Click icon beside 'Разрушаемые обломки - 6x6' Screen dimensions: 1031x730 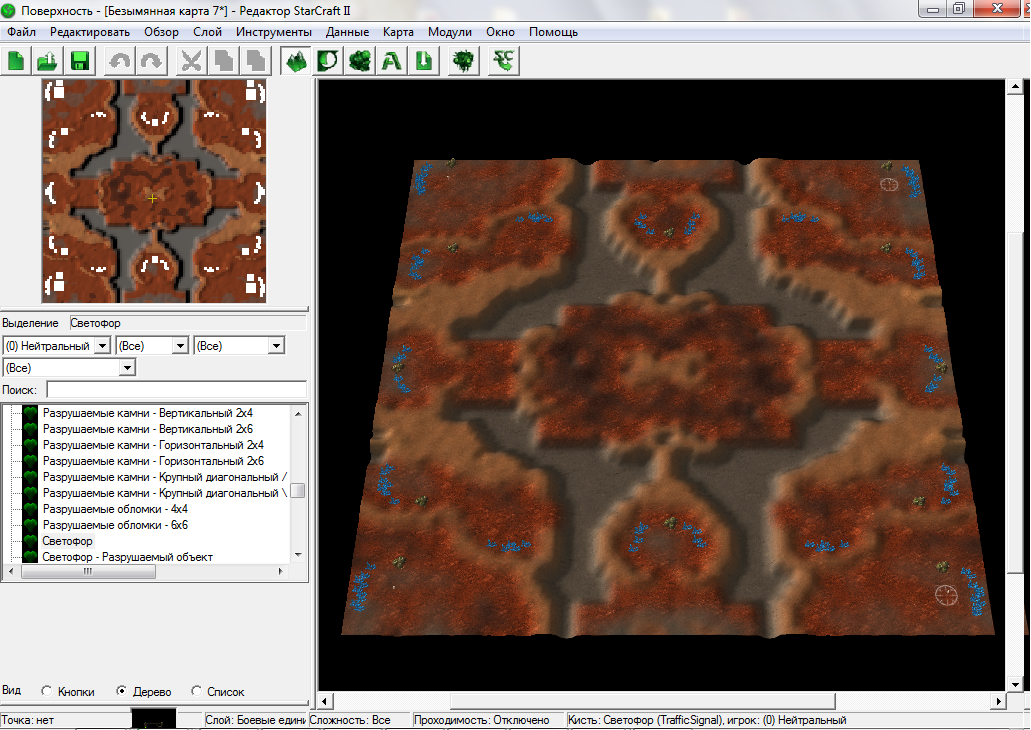(x=30, y=525)
